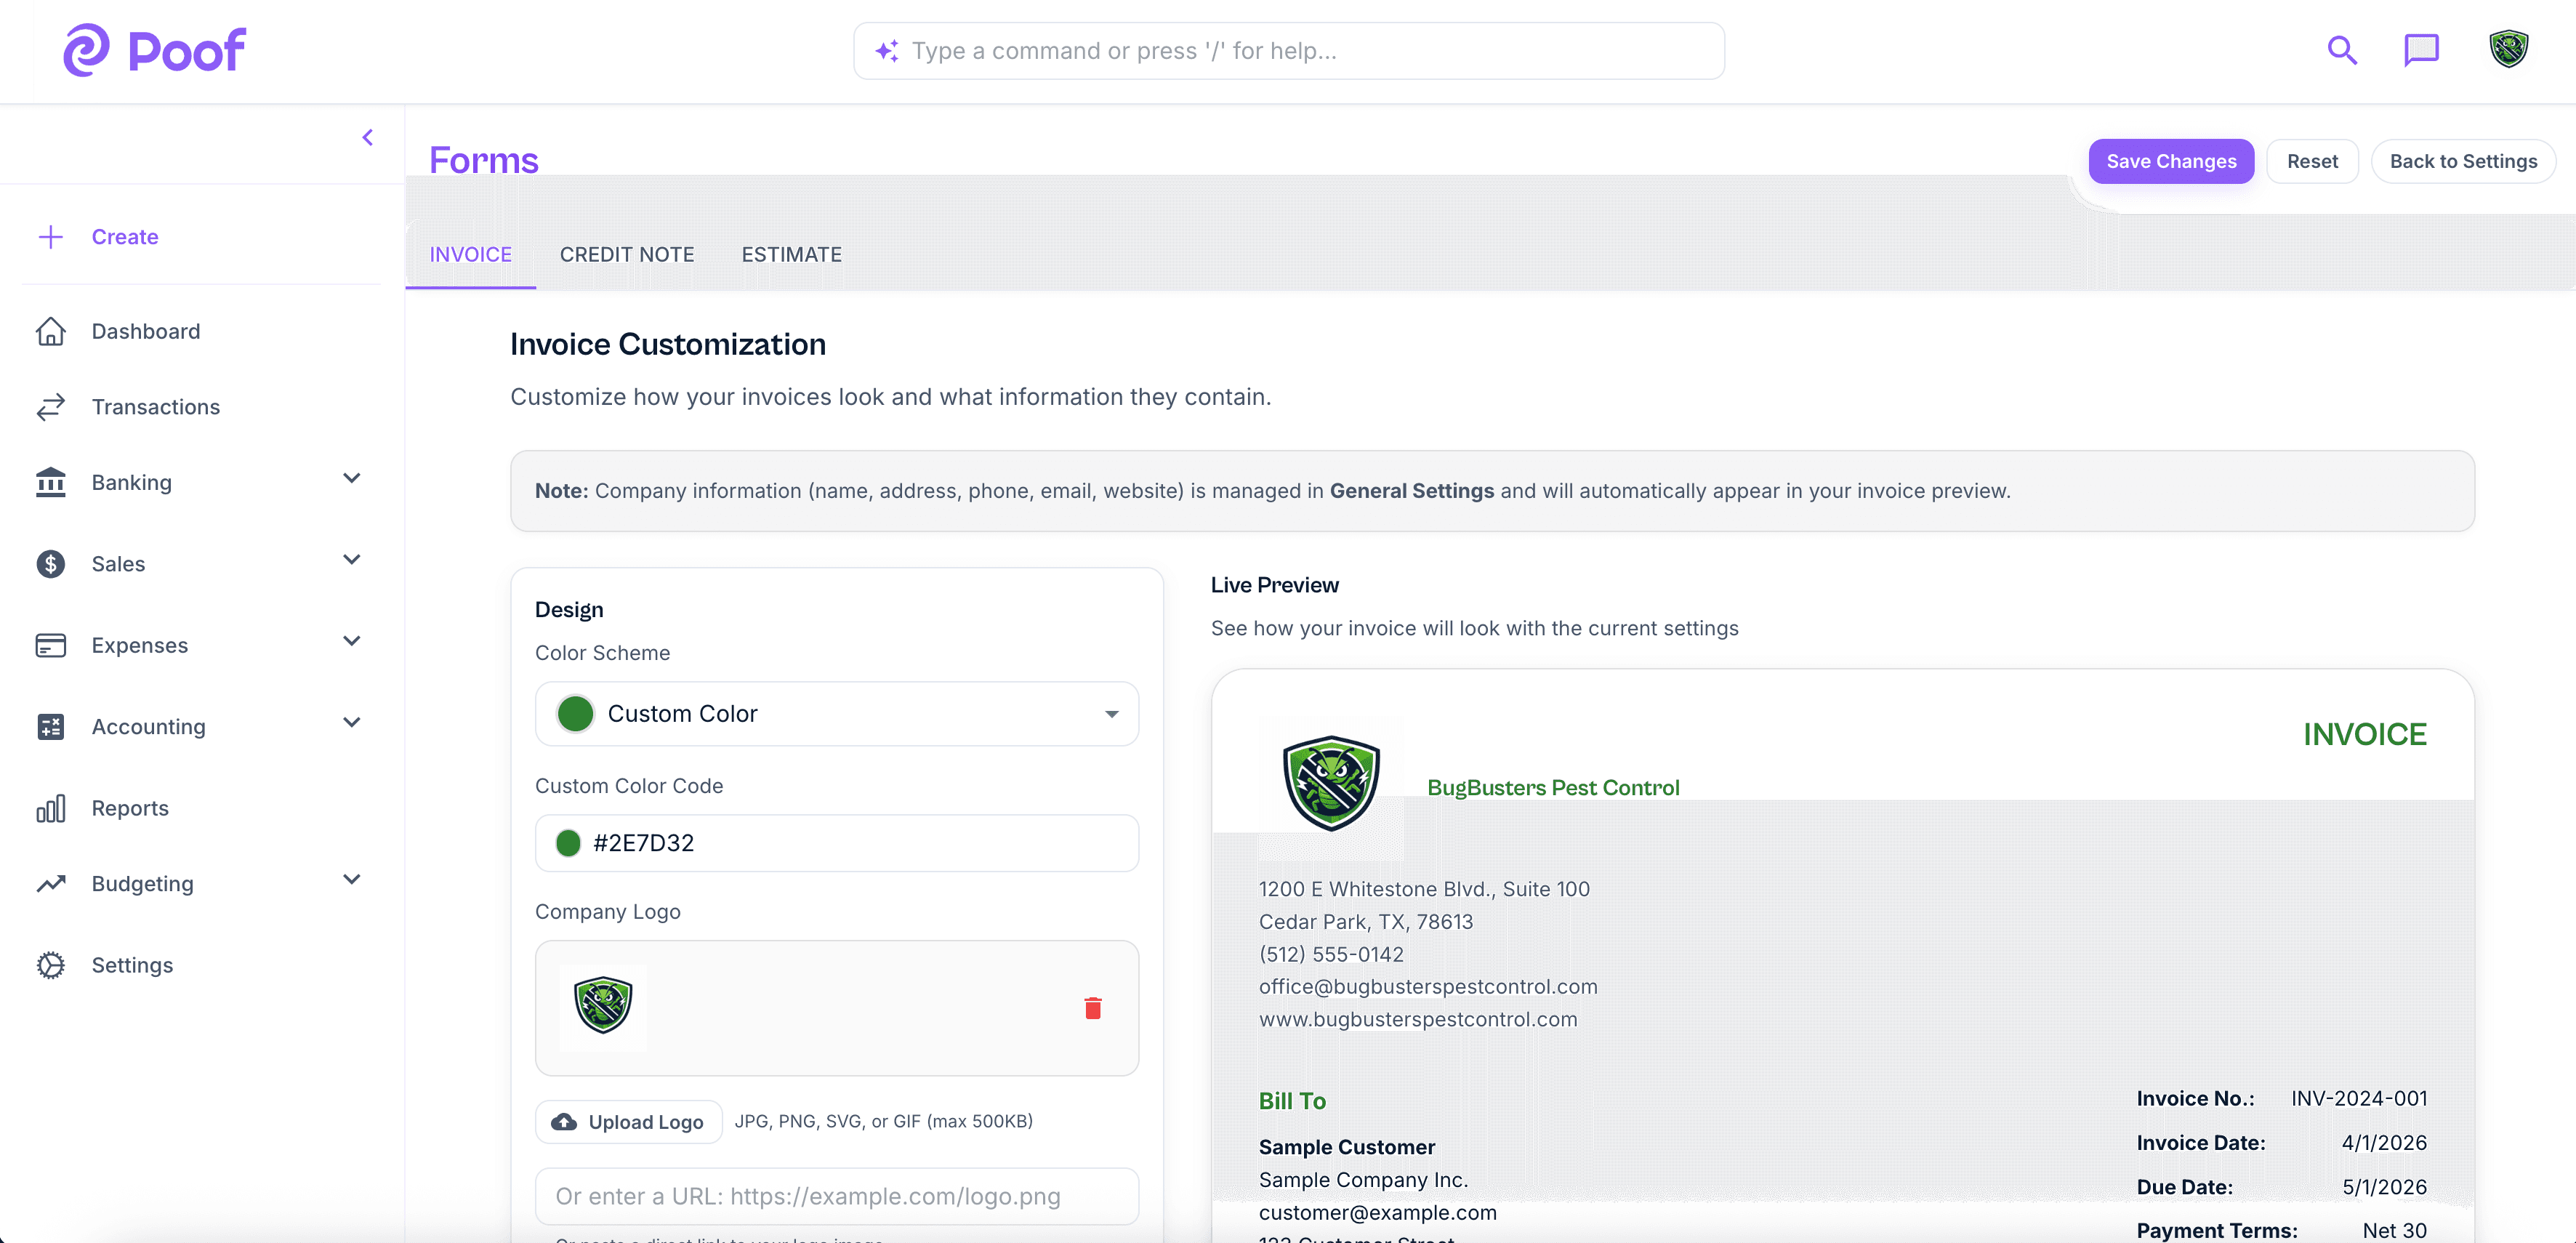Open the Dashboard from the sidebar

(145, 331)
